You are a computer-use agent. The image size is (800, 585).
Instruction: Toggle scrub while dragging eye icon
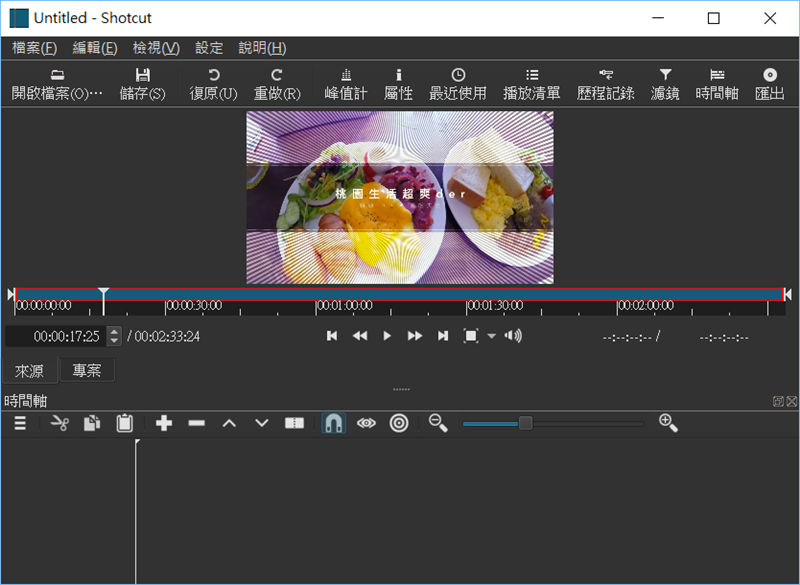click(x=367, y=423)
